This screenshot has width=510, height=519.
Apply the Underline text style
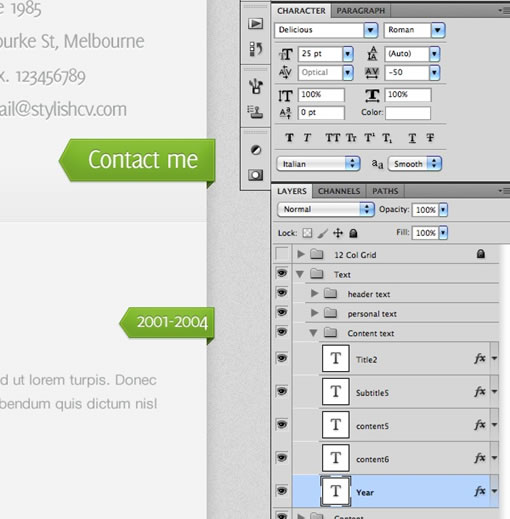412,138
